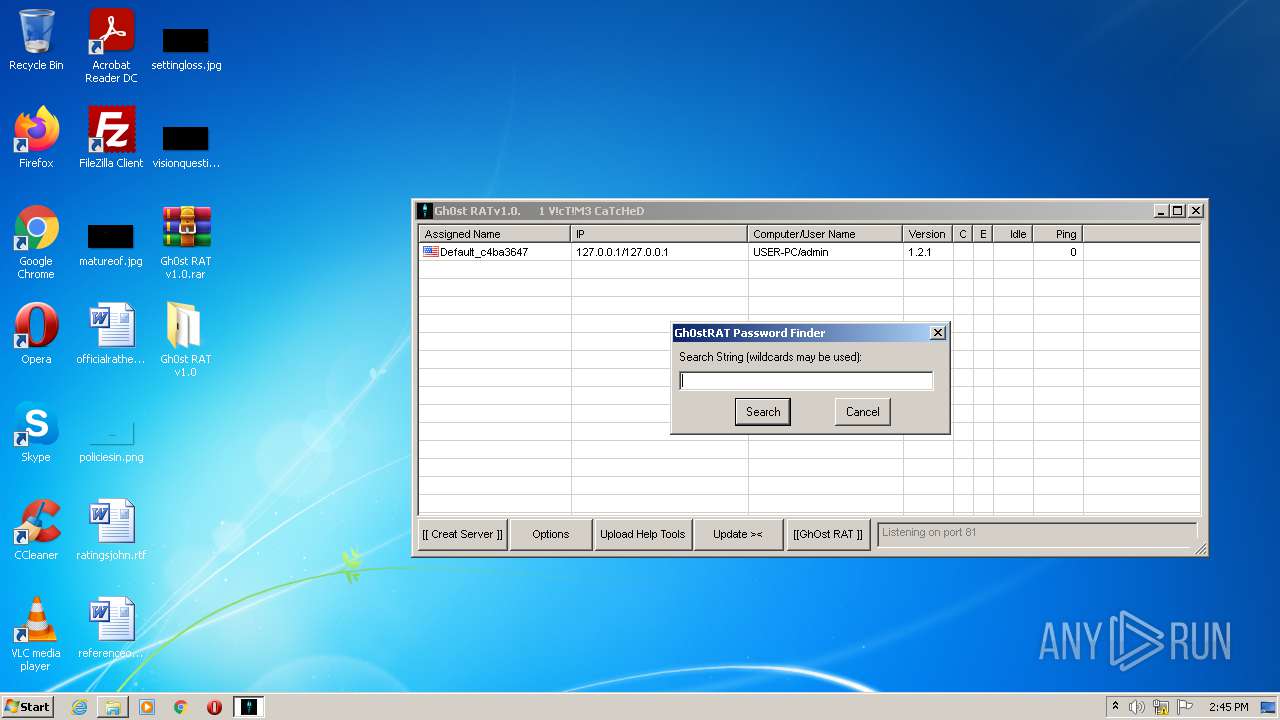Open the Acrobat Reader DC shortcut
1280x720 pixels.
(x=111, y=46)
